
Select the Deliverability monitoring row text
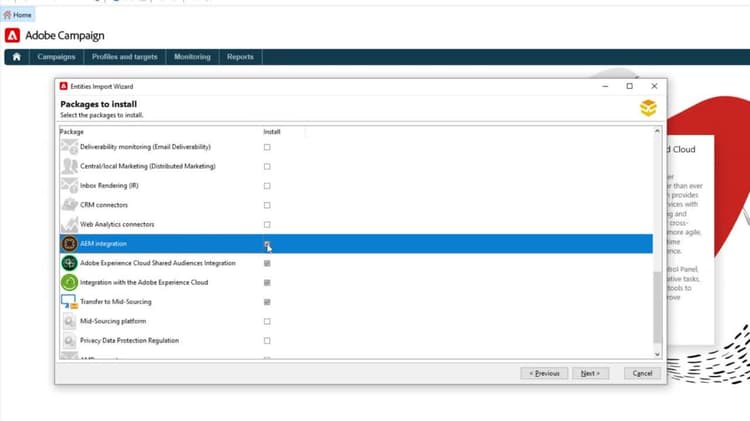pyautogui.click(x=145, y=147)
